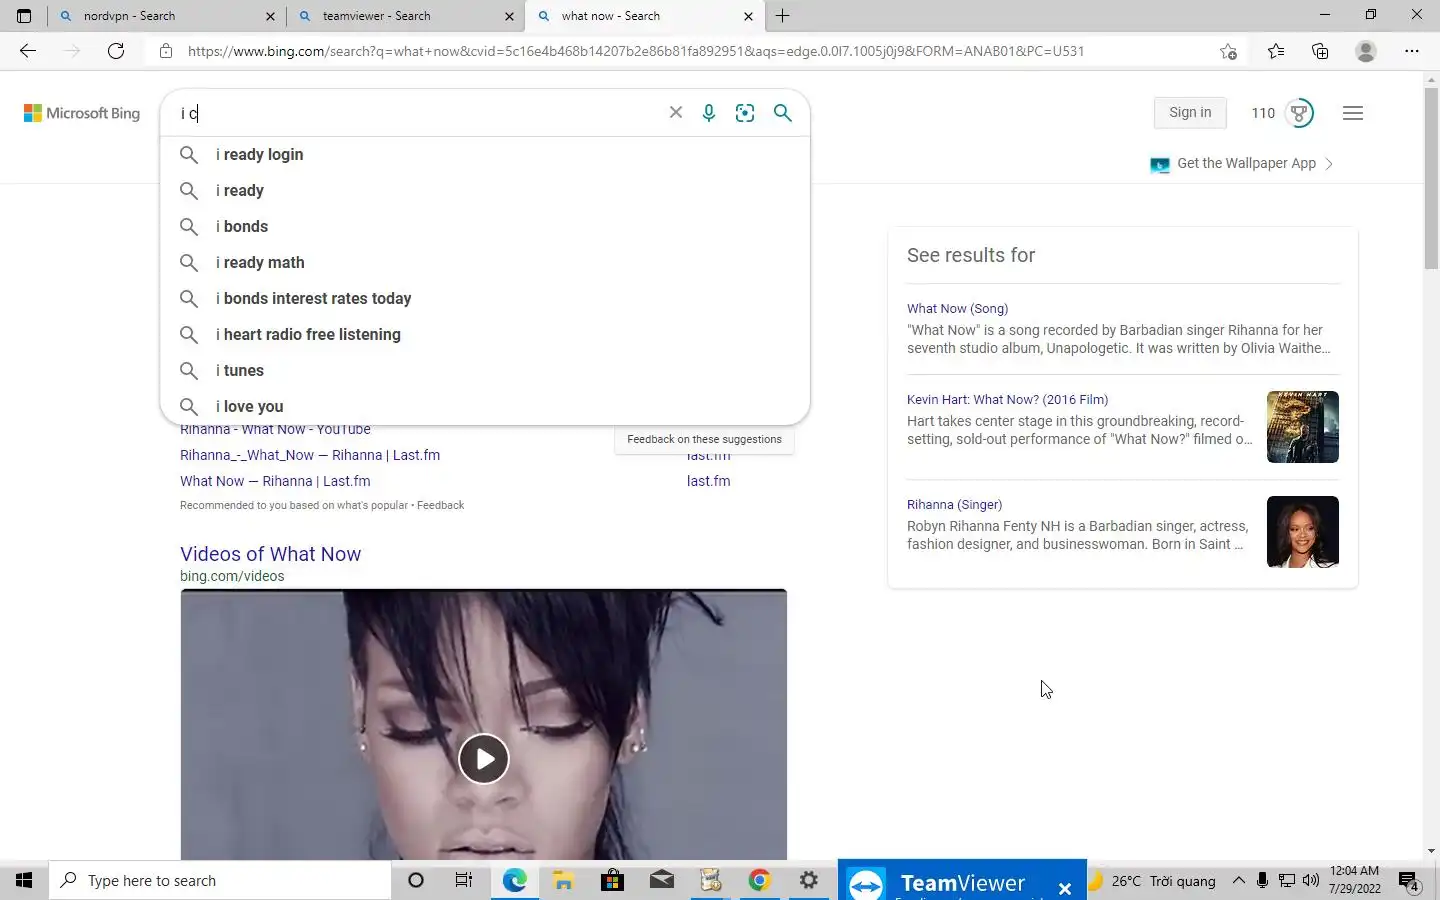View site information lock icon
The image size is (1440, 900).
(x=166, y=51)
